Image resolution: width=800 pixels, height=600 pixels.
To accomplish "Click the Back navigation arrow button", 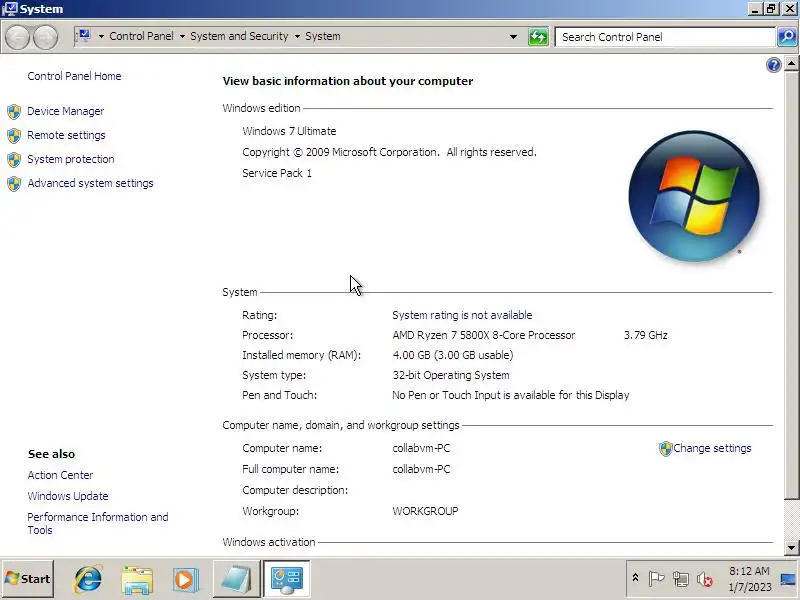I will pos(17,37).
